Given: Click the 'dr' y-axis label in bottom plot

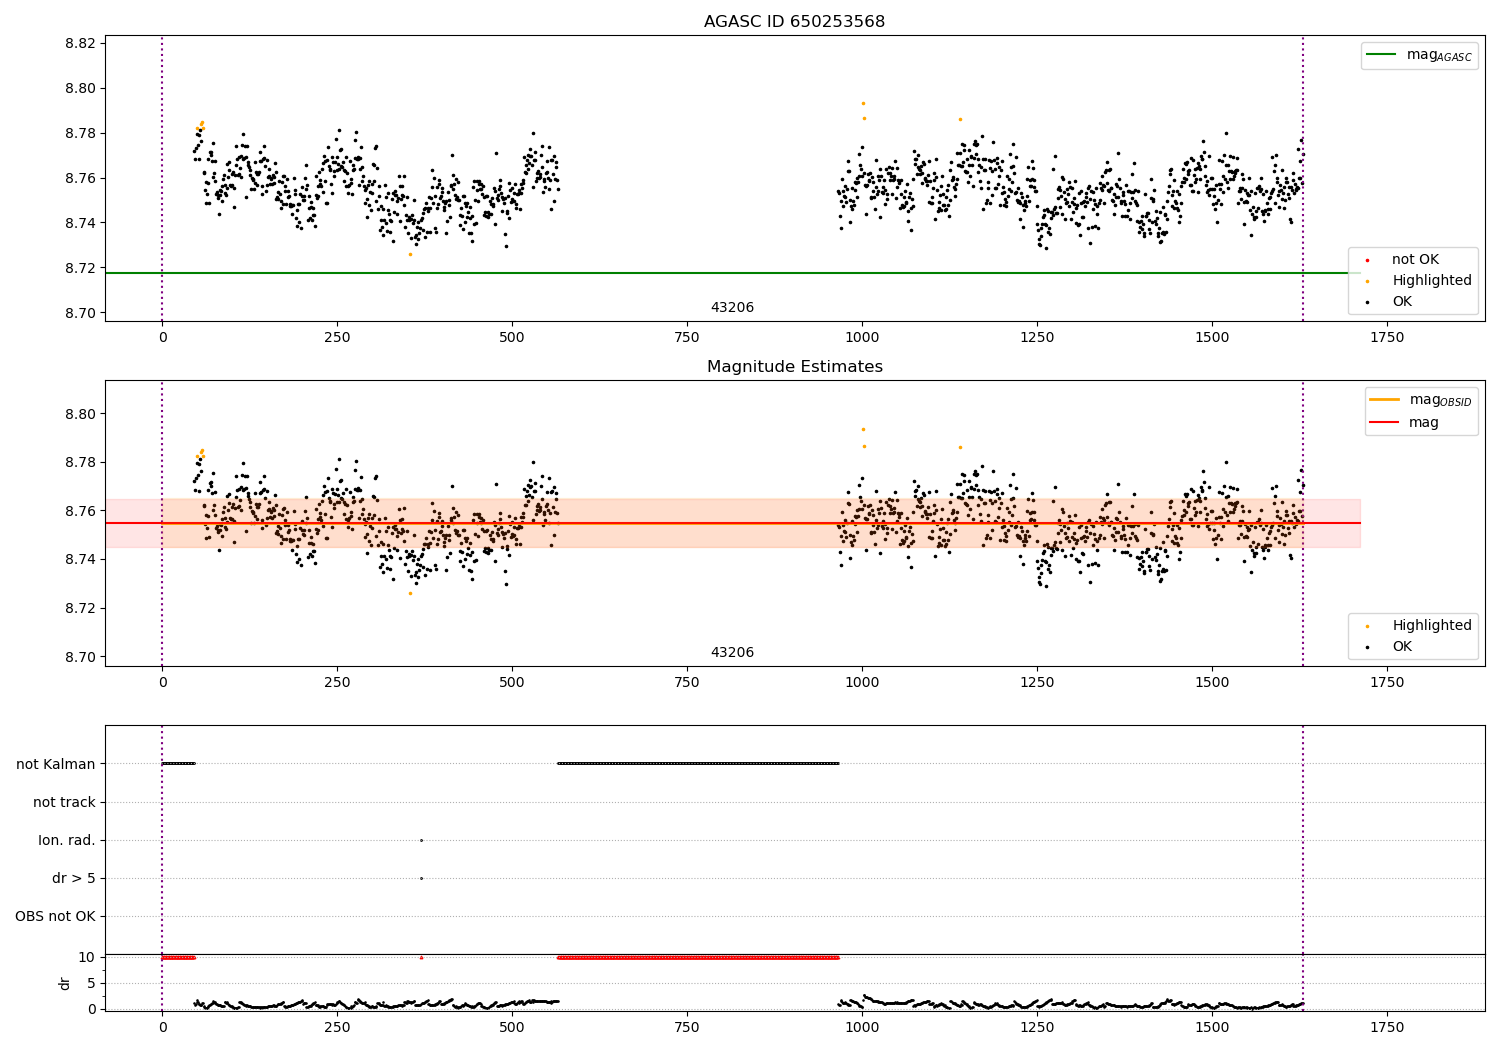Looking at the screenshot, I should coord(65,983).
